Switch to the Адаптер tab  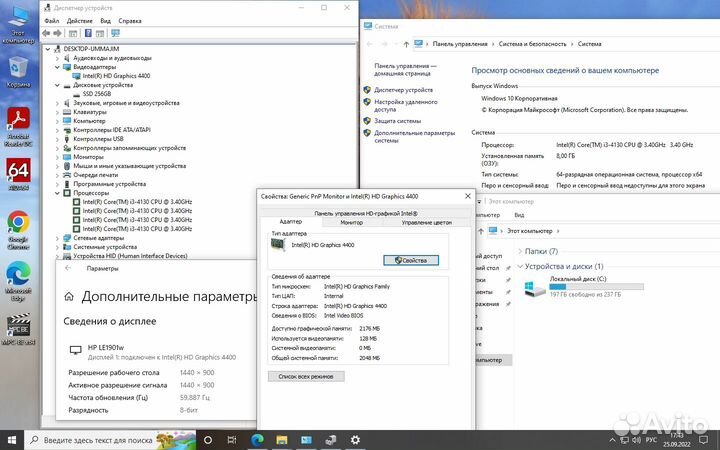[x=291, y=222]
